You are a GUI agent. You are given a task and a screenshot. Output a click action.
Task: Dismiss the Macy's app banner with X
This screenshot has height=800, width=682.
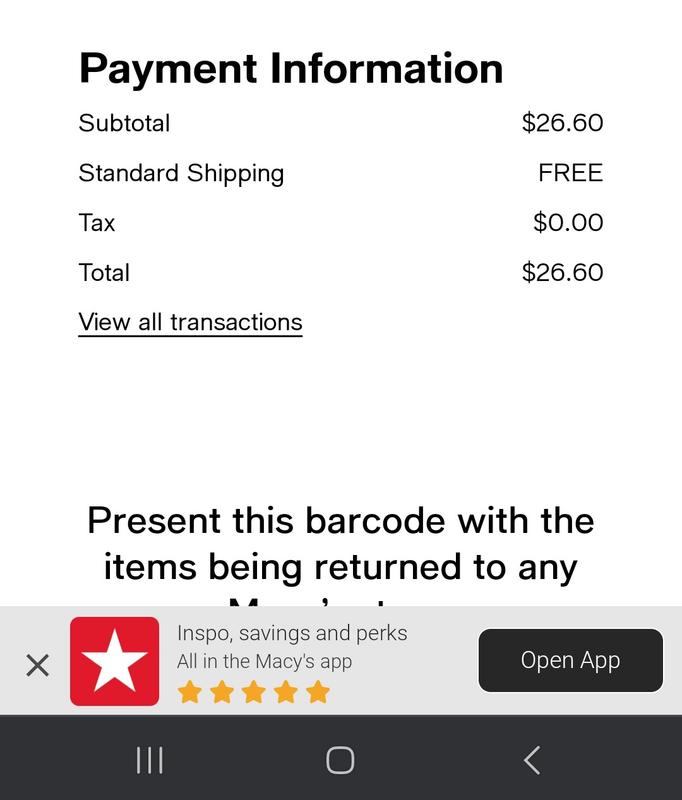tap(37, 664)
